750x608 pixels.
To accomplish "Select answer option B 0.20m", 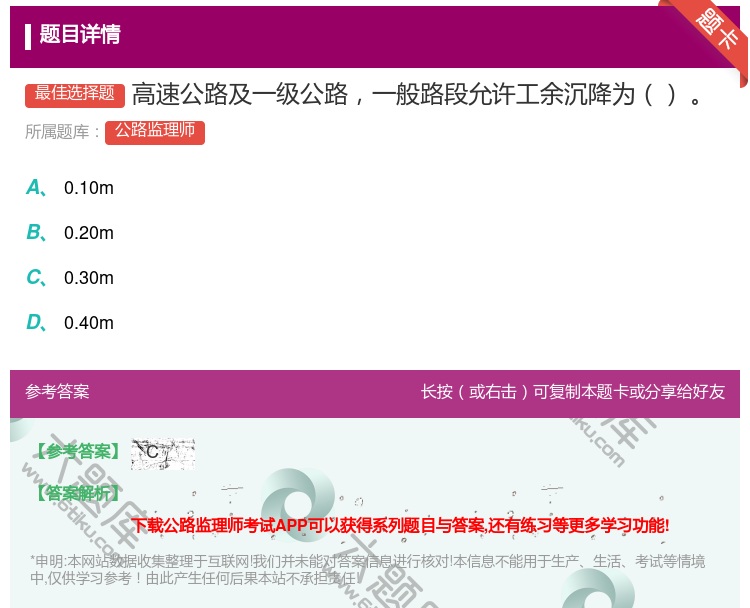I will tap(70, 232).
